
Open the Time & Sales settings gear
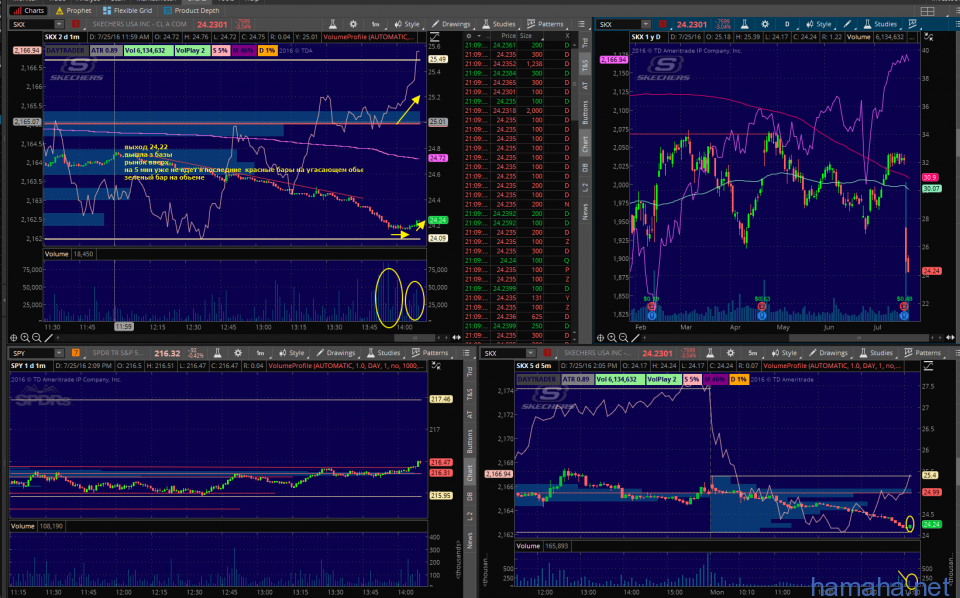click(x=469, y=36)
